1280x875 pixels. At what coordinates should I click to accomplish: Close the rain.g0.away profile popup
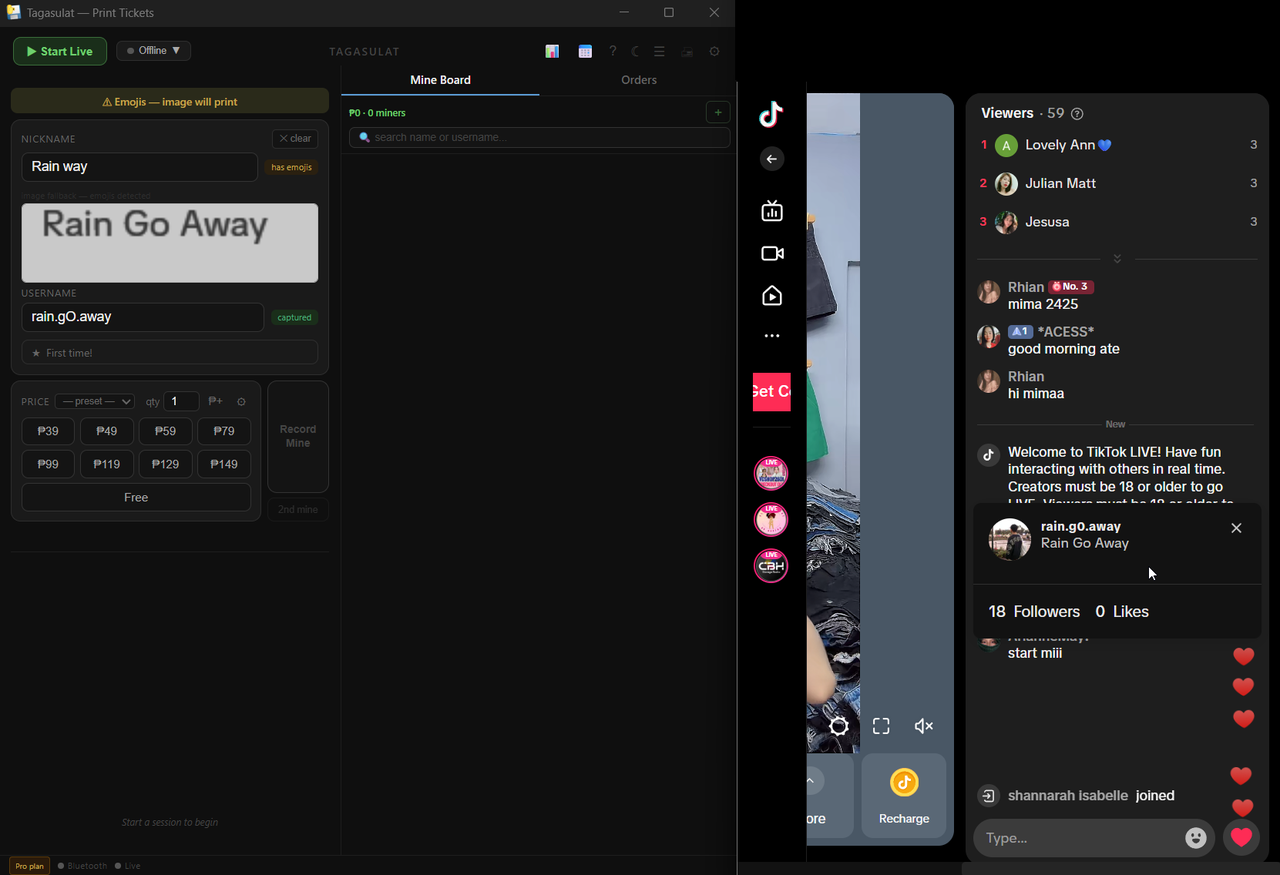[1236, 528]
